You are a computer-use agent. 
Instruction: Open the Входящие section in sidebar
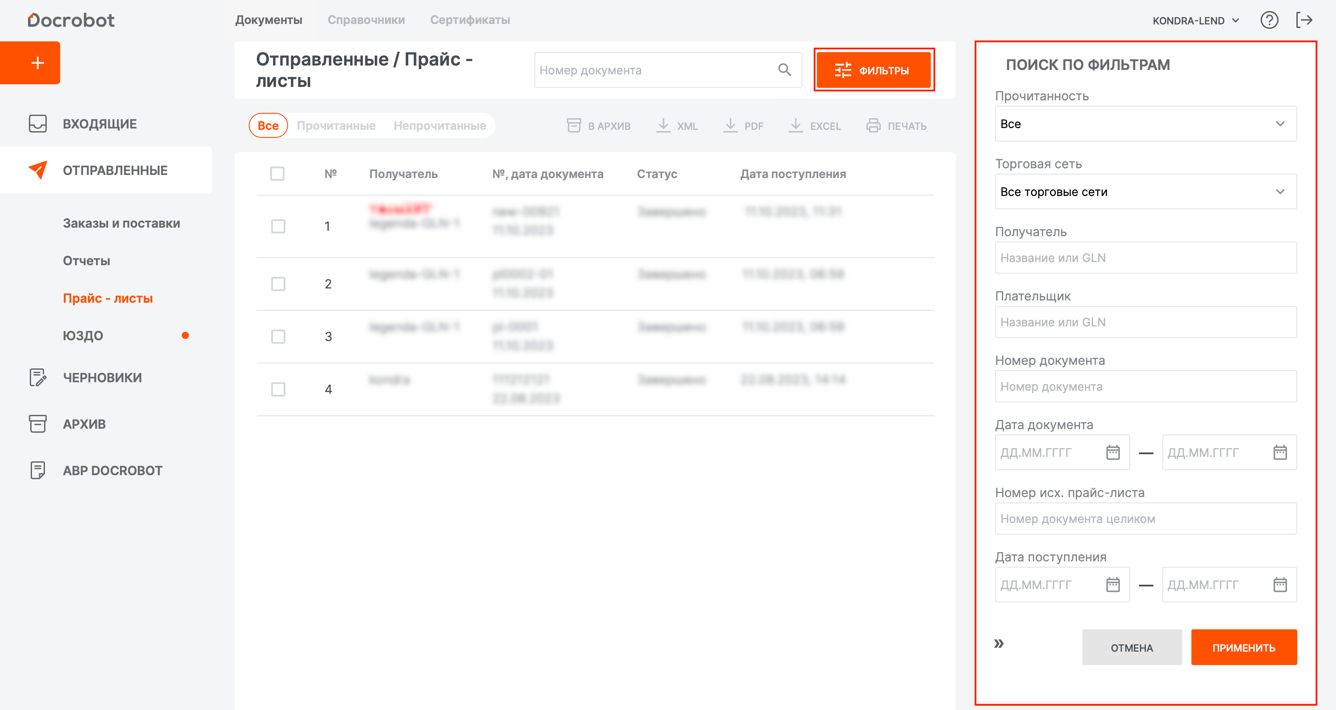point(99,124)
